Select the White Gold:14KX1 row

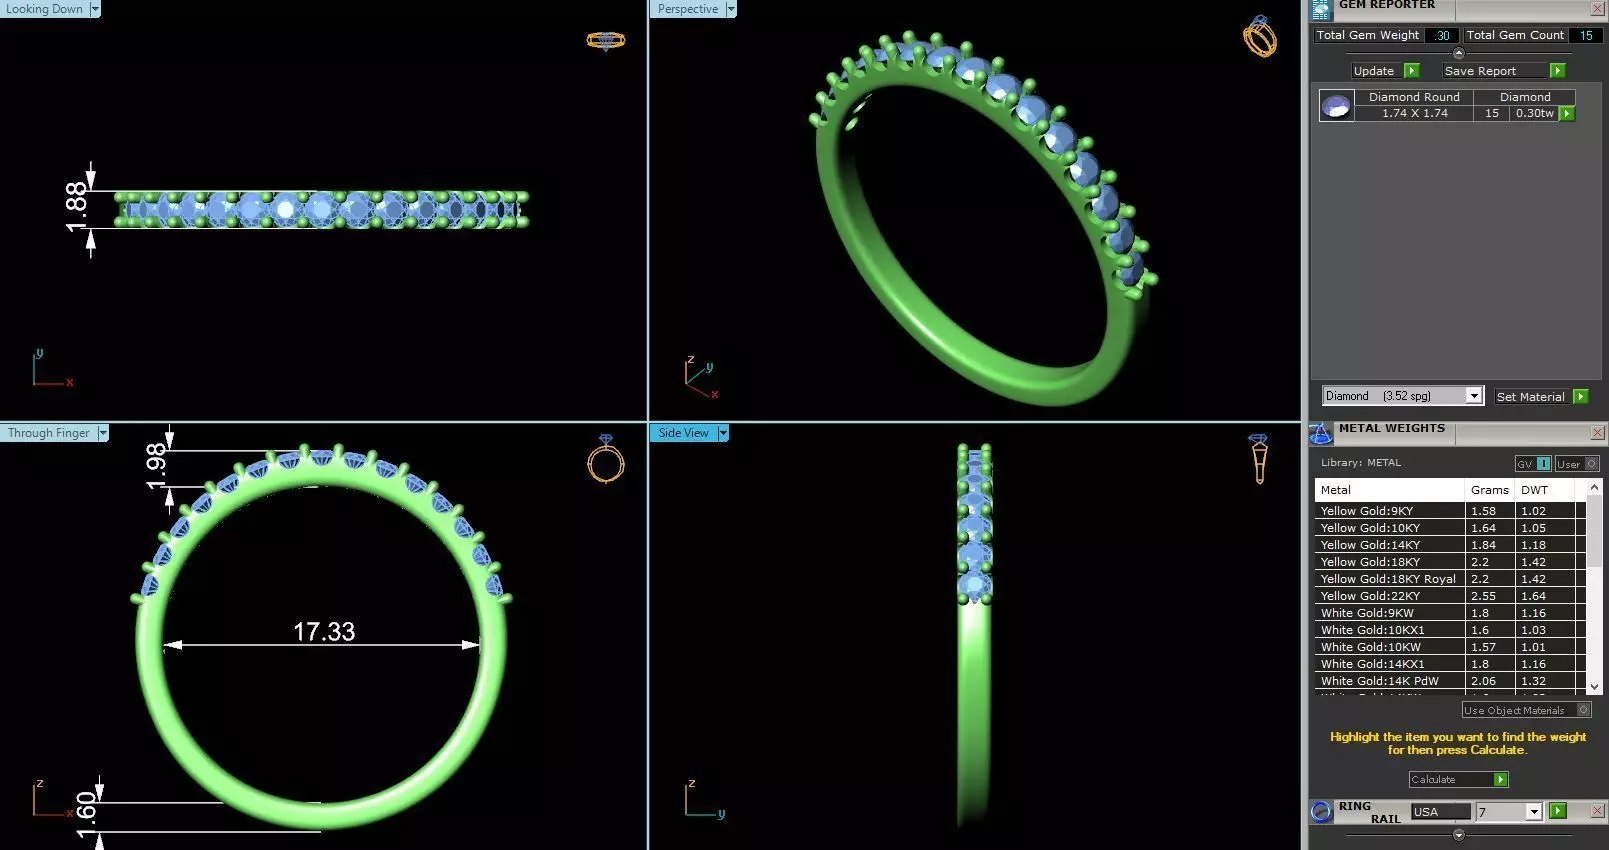click(1450, 664)
